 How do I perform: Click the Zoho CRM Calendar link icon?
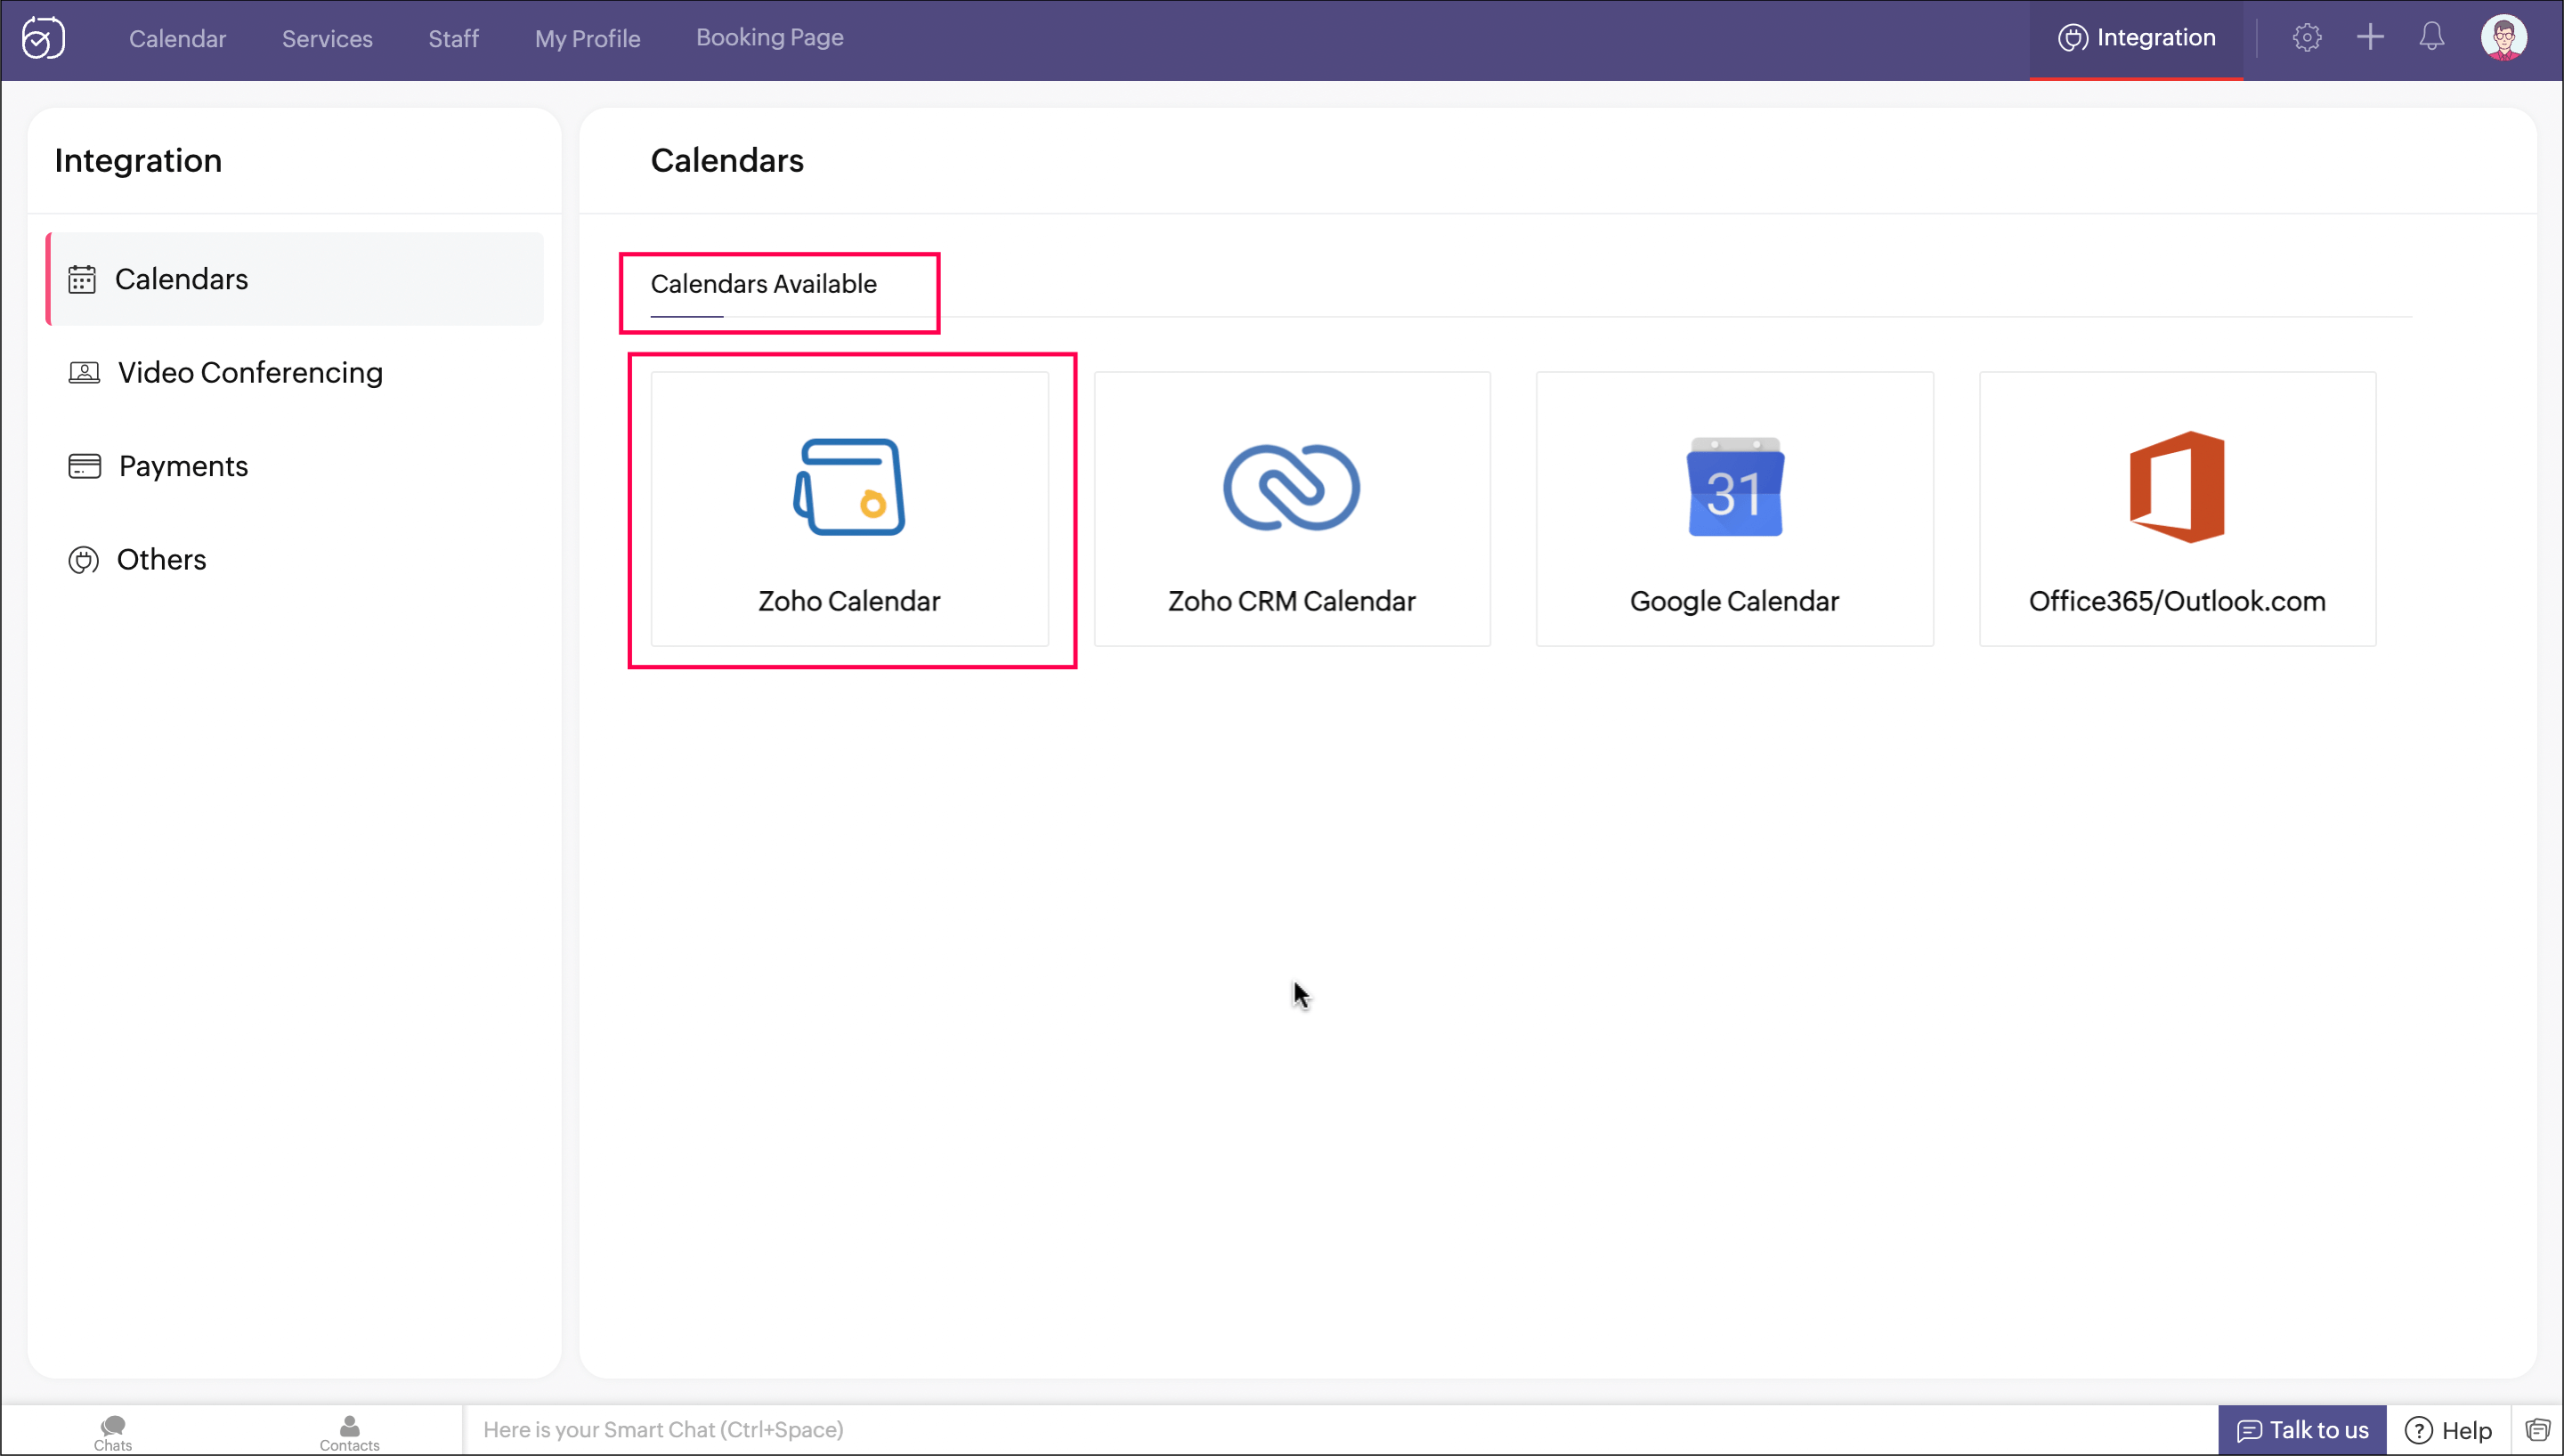pyautogui.click(x=1291, y=487)
